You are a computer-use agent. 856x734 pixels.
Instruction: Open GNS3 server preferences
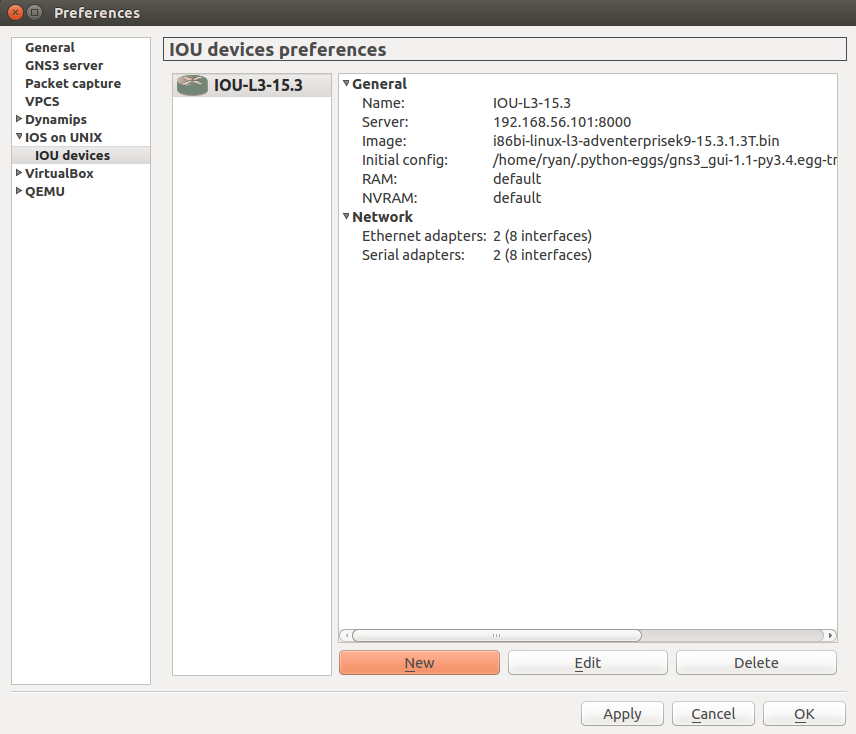64,65
